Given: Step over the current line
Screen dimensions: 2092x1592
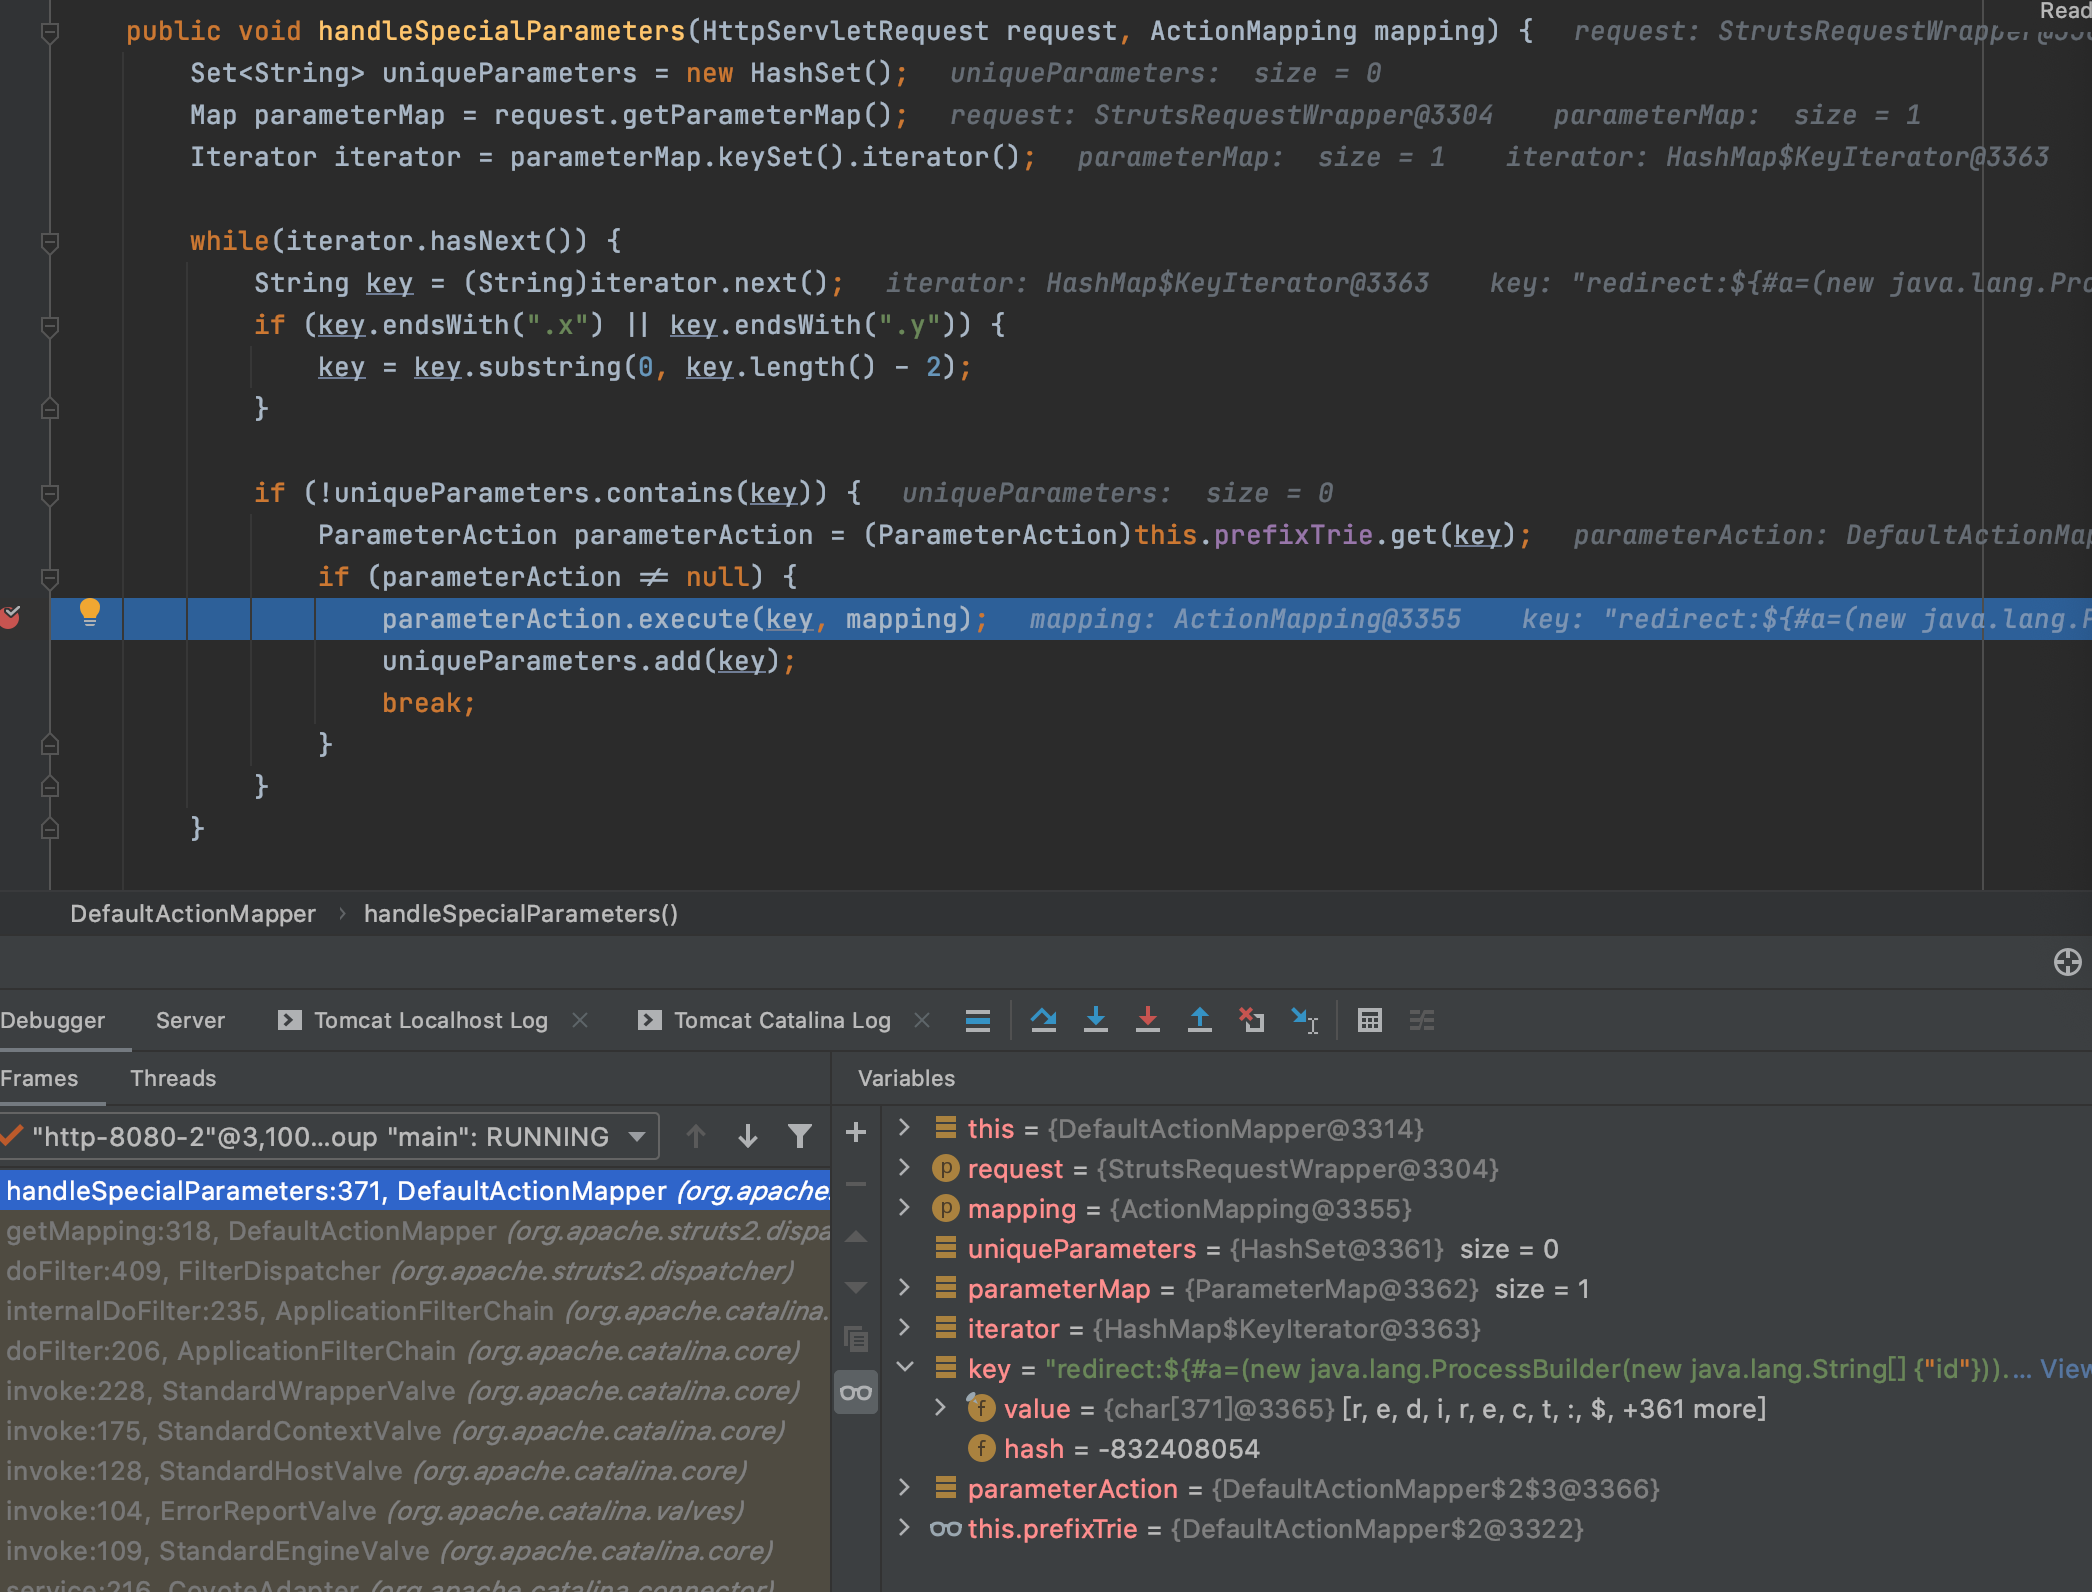Looking at the screenshot, I should [x=1043, y=1020].
